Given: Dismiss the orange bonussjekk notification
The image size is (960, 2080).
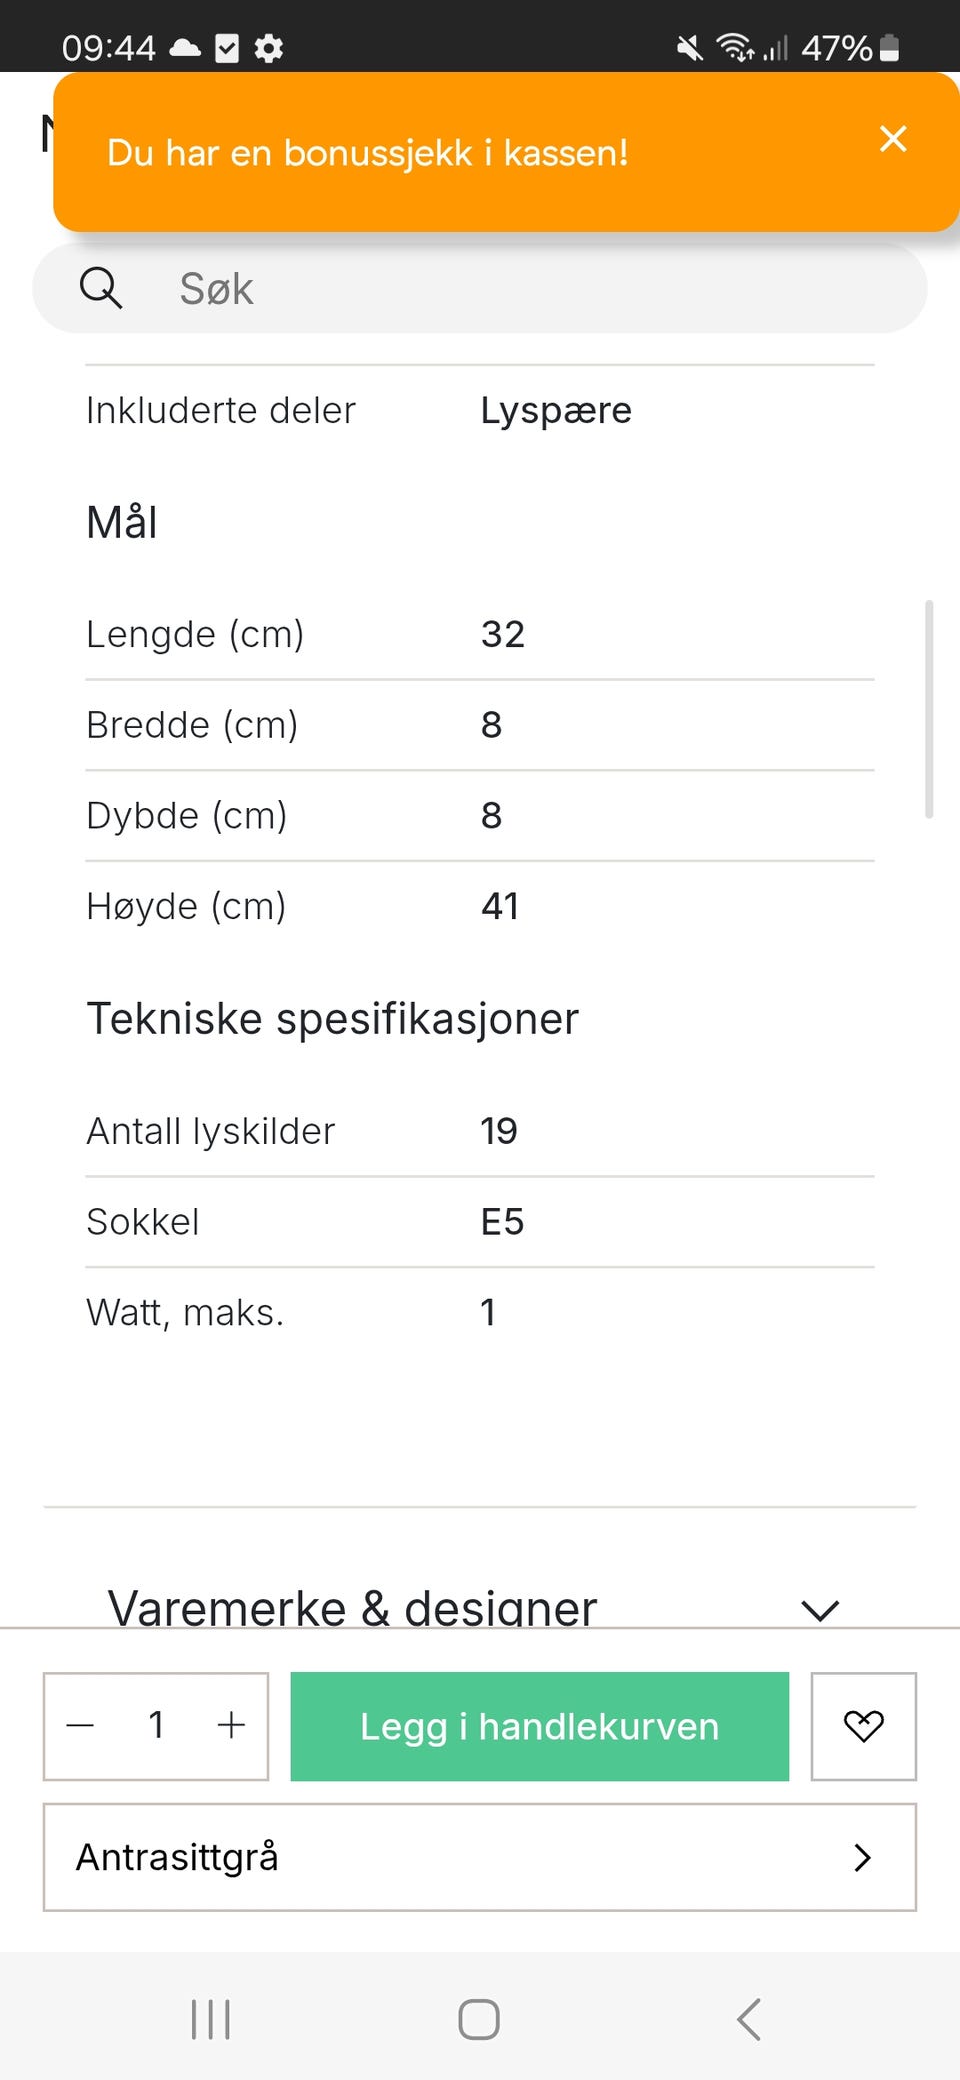Looking at the screenshot, I should tap(893, 139).
